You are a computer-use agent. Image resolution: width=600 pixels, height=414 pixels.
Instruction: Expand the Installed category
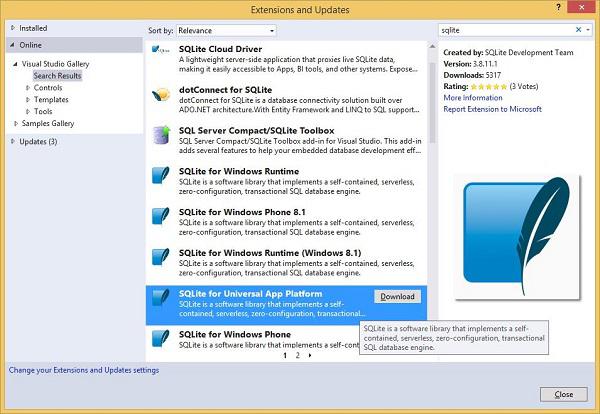[12, 28]
